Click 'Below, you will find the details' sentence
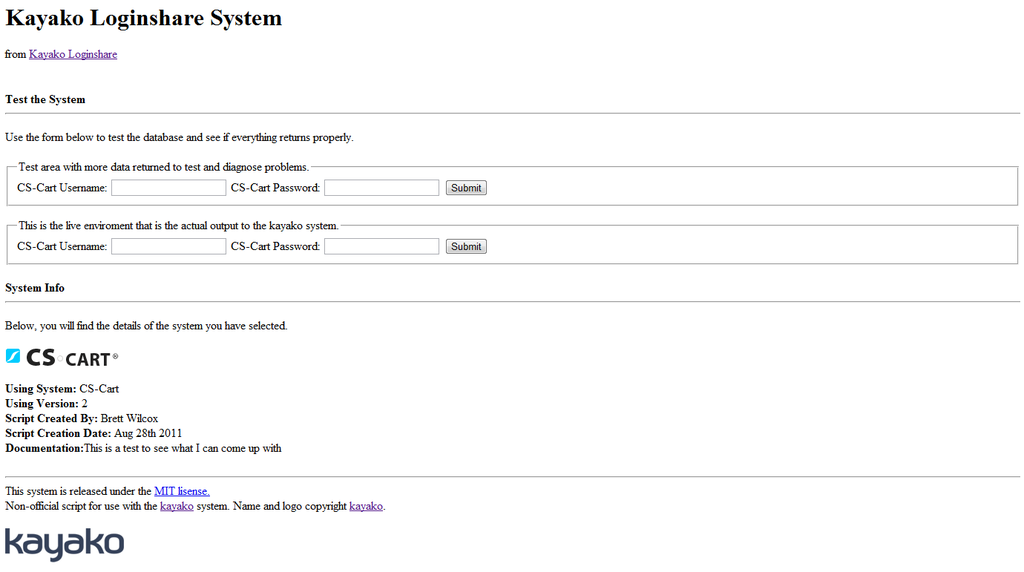1024x572 pixels. point(146,326)
